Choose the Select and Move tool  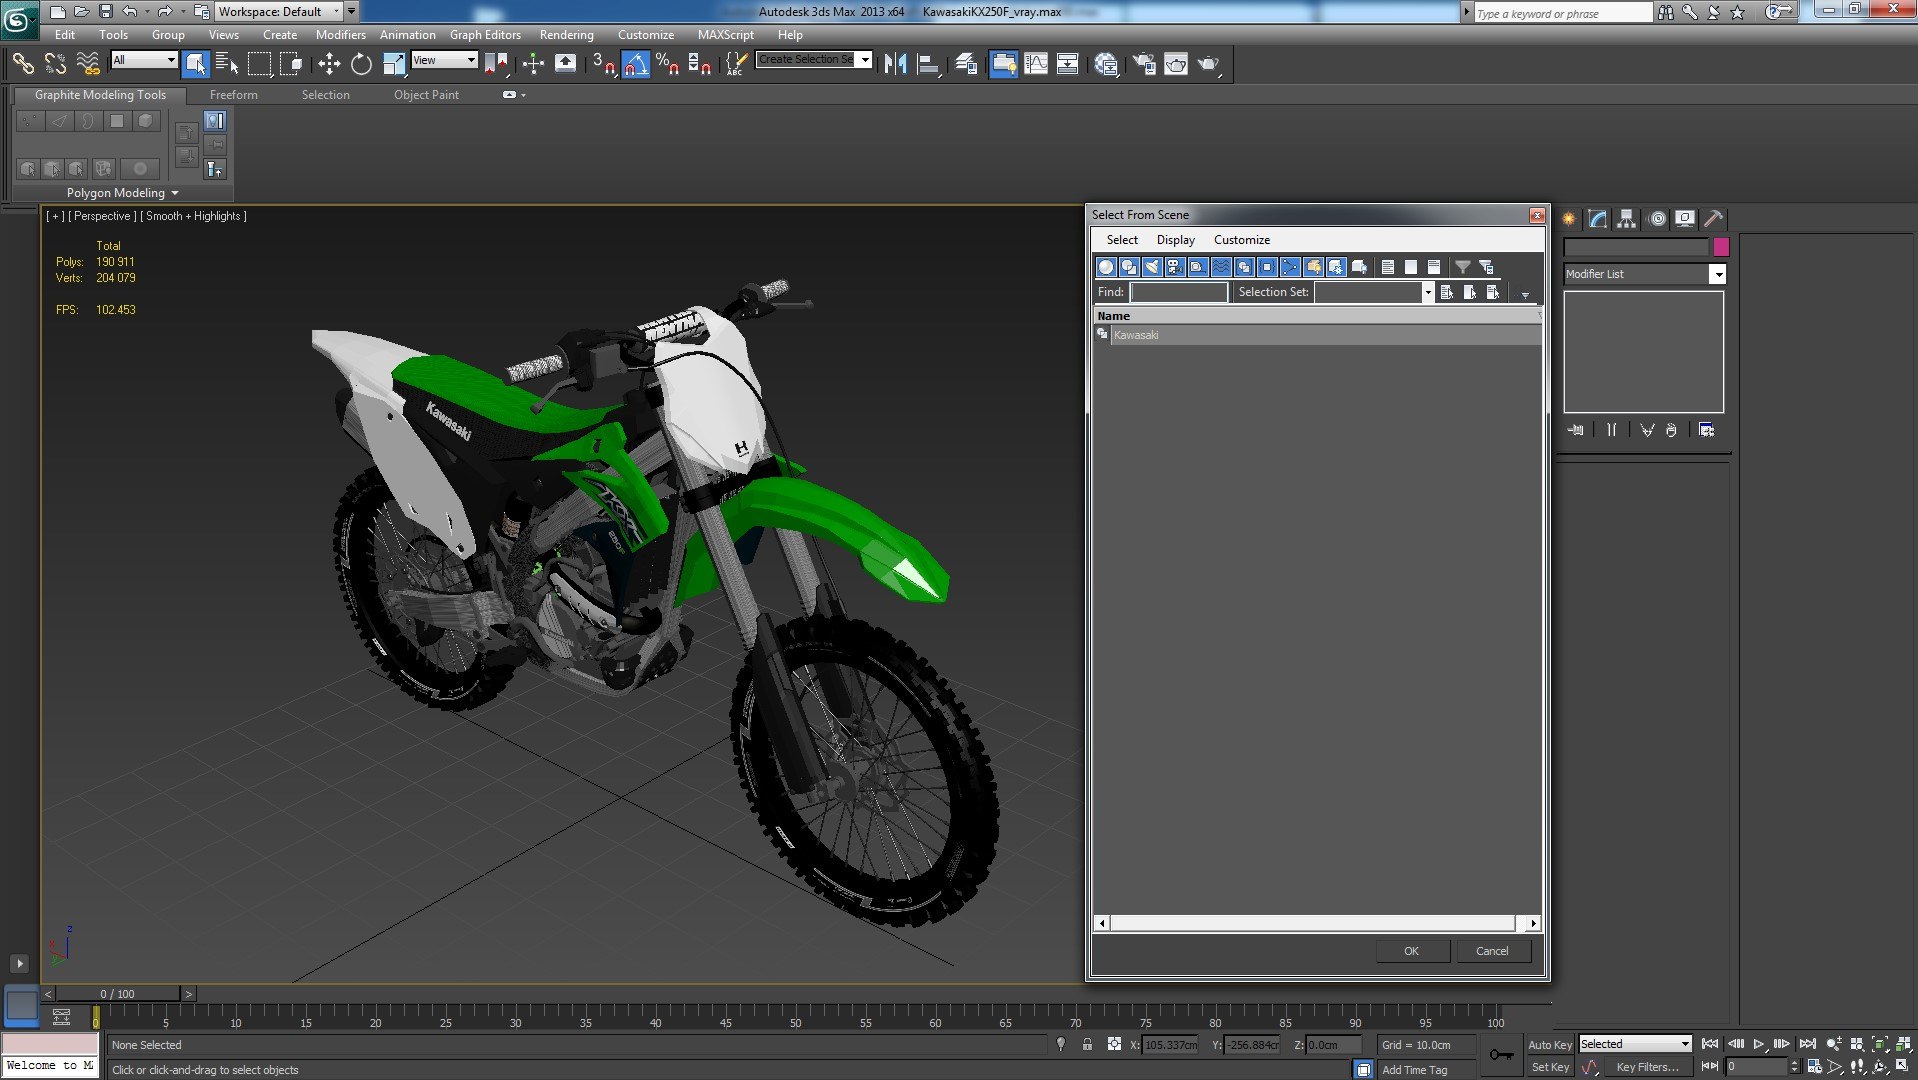click(x=329, y=64)
